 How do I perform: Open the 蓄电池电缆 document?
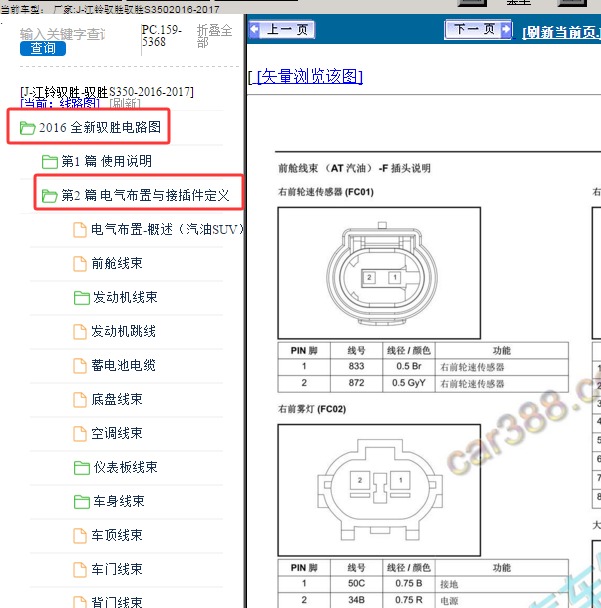123,365
